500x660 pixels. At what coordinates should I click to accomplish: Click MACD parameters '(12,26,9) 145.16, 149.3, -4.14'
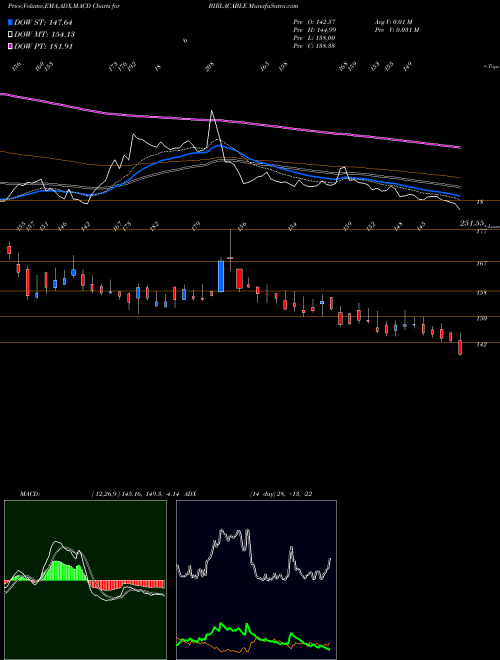136,494
